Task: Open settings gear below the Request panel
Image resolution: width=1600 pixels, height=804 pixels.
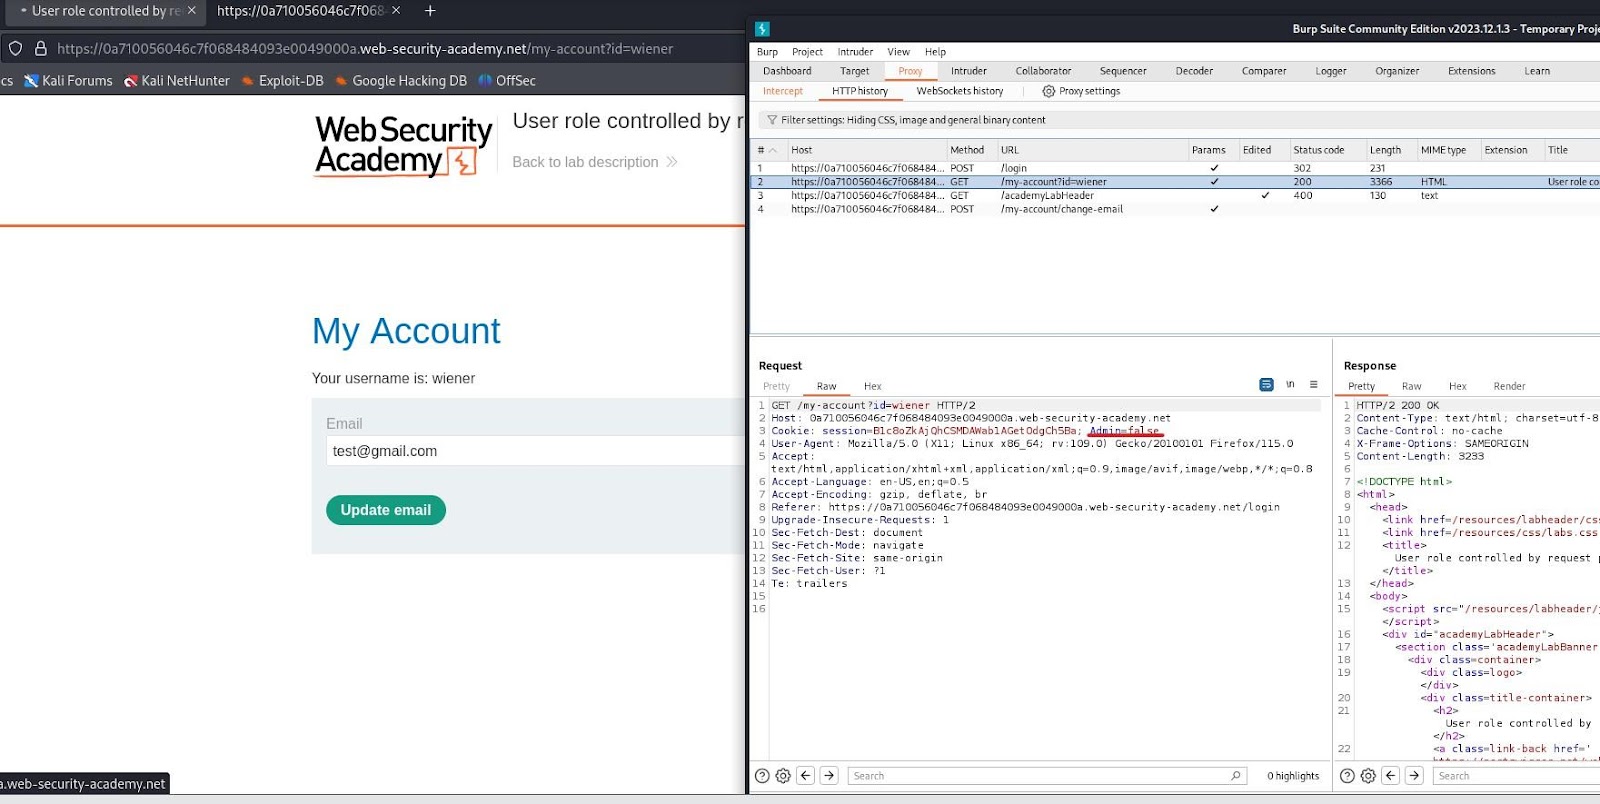Action: [783, 776]
